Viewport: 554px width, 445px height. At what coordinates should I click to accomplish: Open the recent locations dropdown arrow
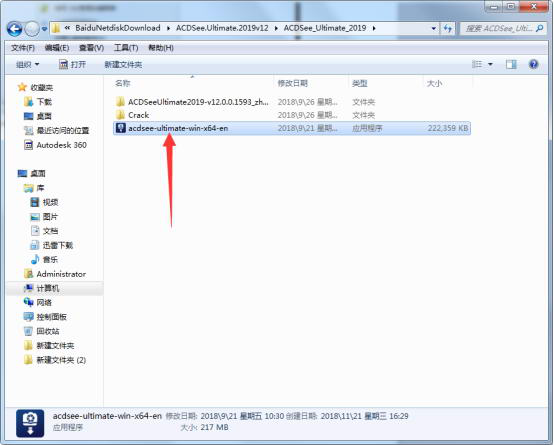tap(44, 29)
